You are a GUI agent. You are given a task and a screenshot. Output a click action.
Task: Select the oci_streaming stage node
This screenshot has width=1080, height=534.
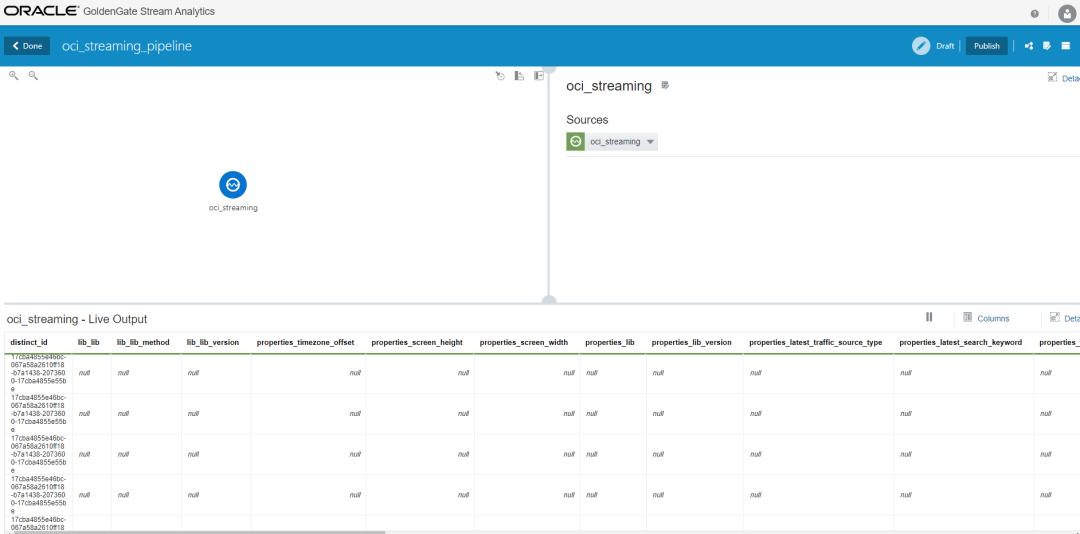[233, 185]
